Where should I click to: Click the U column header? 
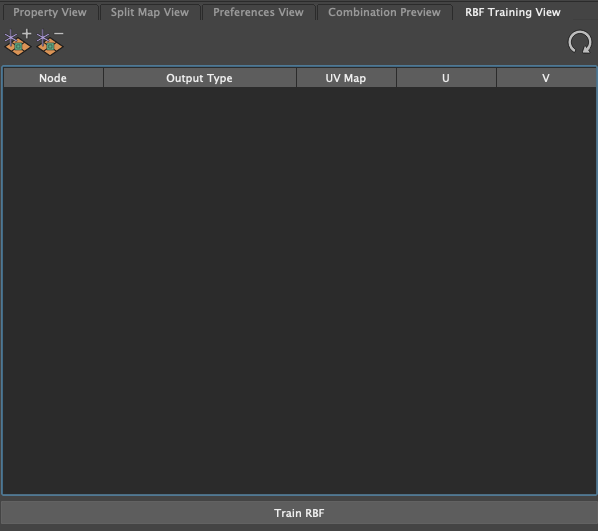(x=446, y=78)
